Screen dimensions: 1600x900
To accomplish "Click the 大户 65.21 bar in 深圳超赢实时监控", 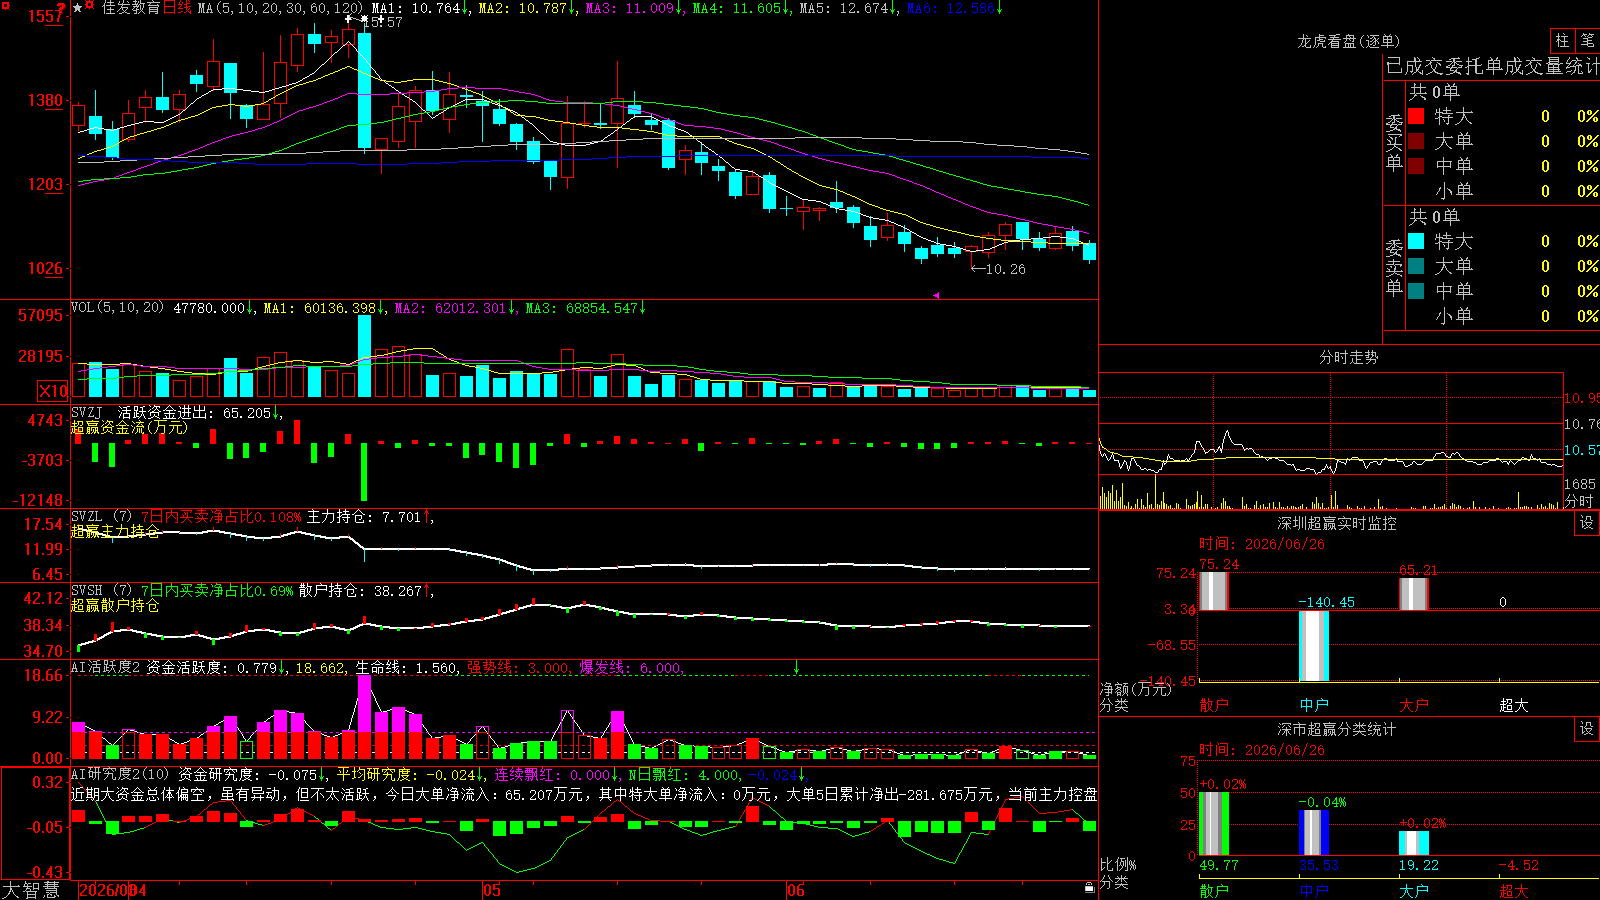I will (1414, 594).
